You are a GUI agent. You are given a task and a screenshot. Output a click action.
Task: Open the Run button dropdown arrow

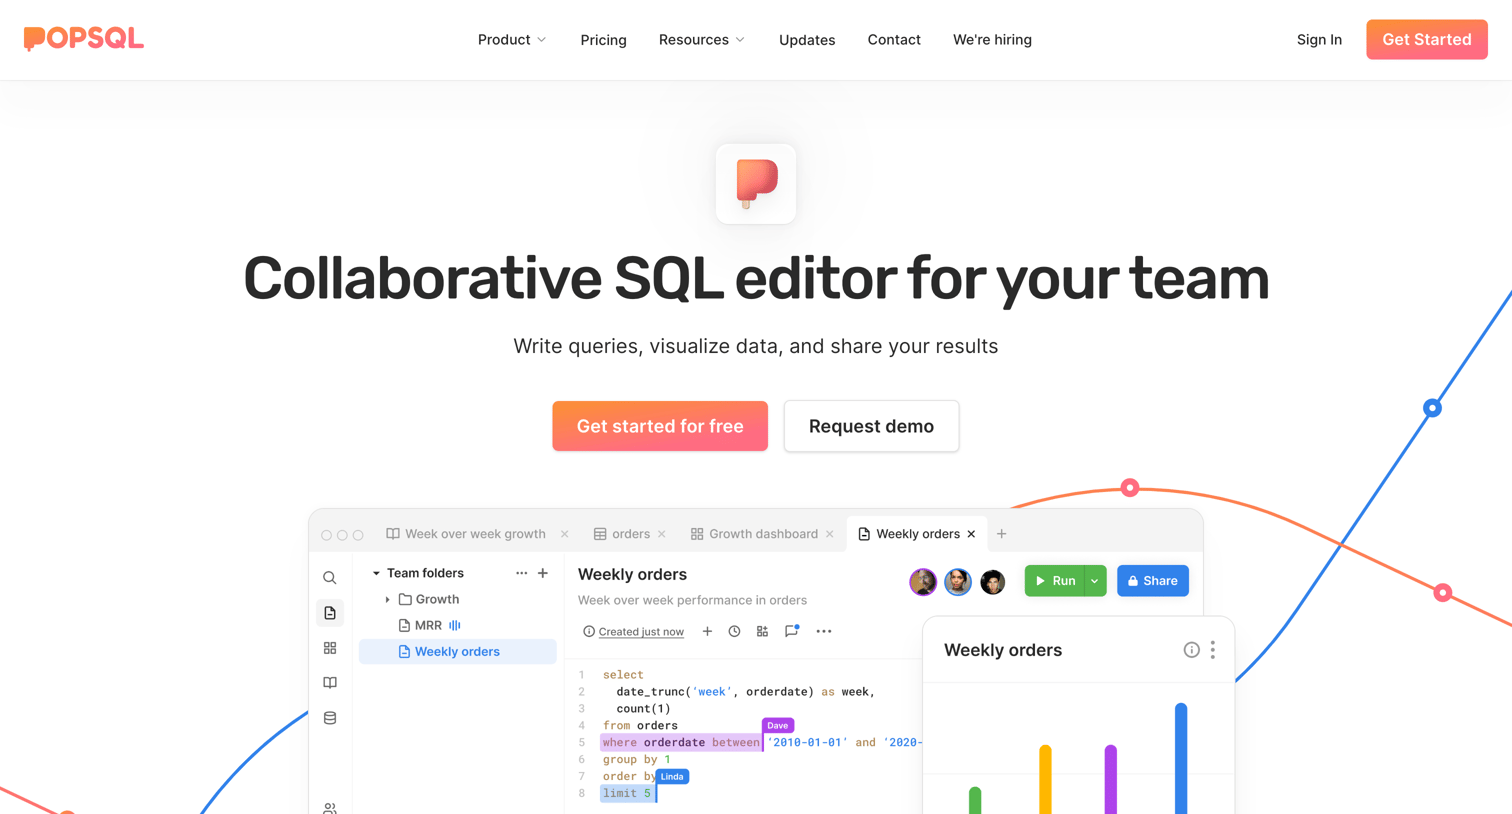coord(1095,581)
